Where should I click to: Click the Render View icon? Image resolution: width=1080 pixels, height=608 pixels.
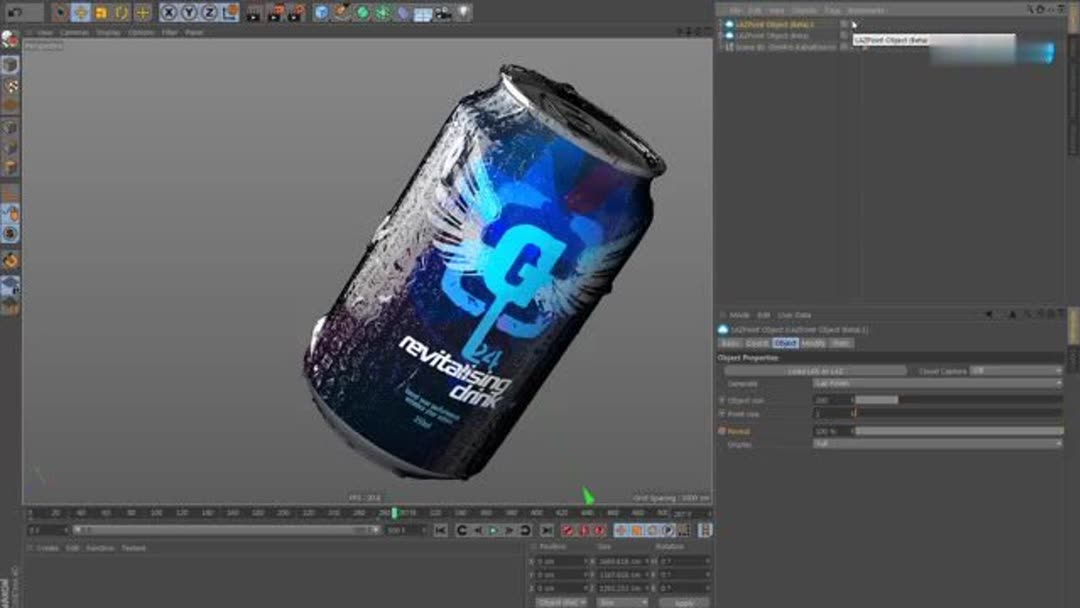click(x=278, y=13)
